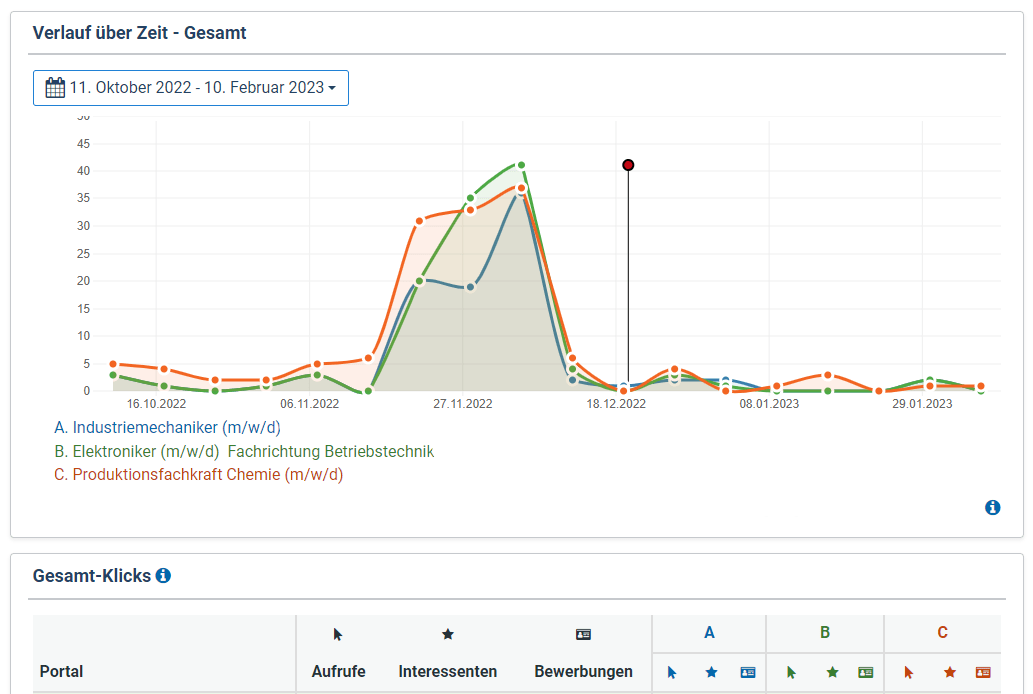
Task: Hide Produktionsfachkraft Chemie series in legend
Action: 198,474
